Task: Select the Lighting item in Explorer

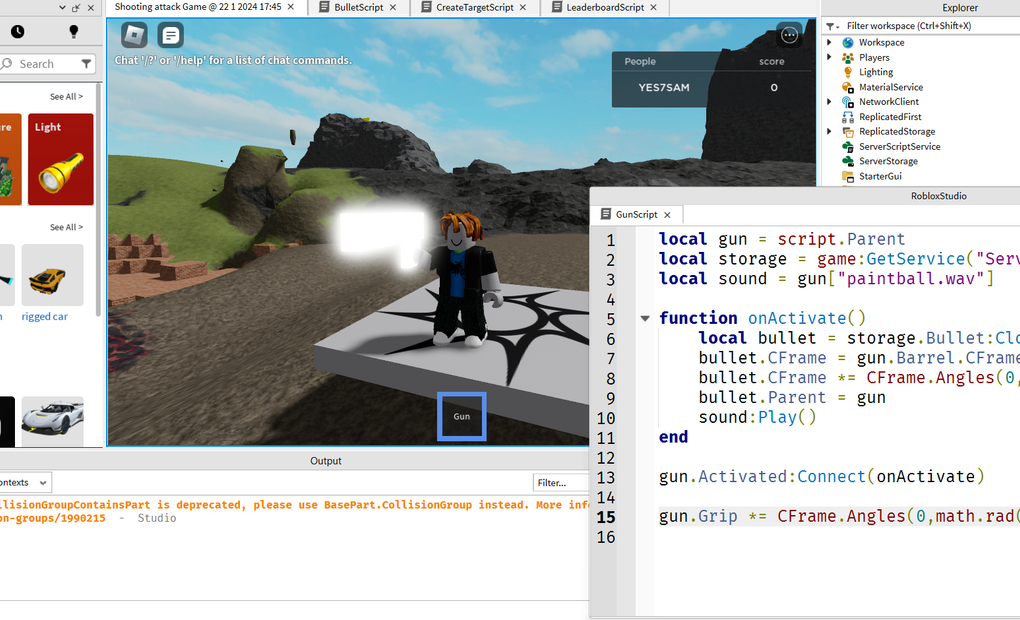Action: [x=876, y=72]
